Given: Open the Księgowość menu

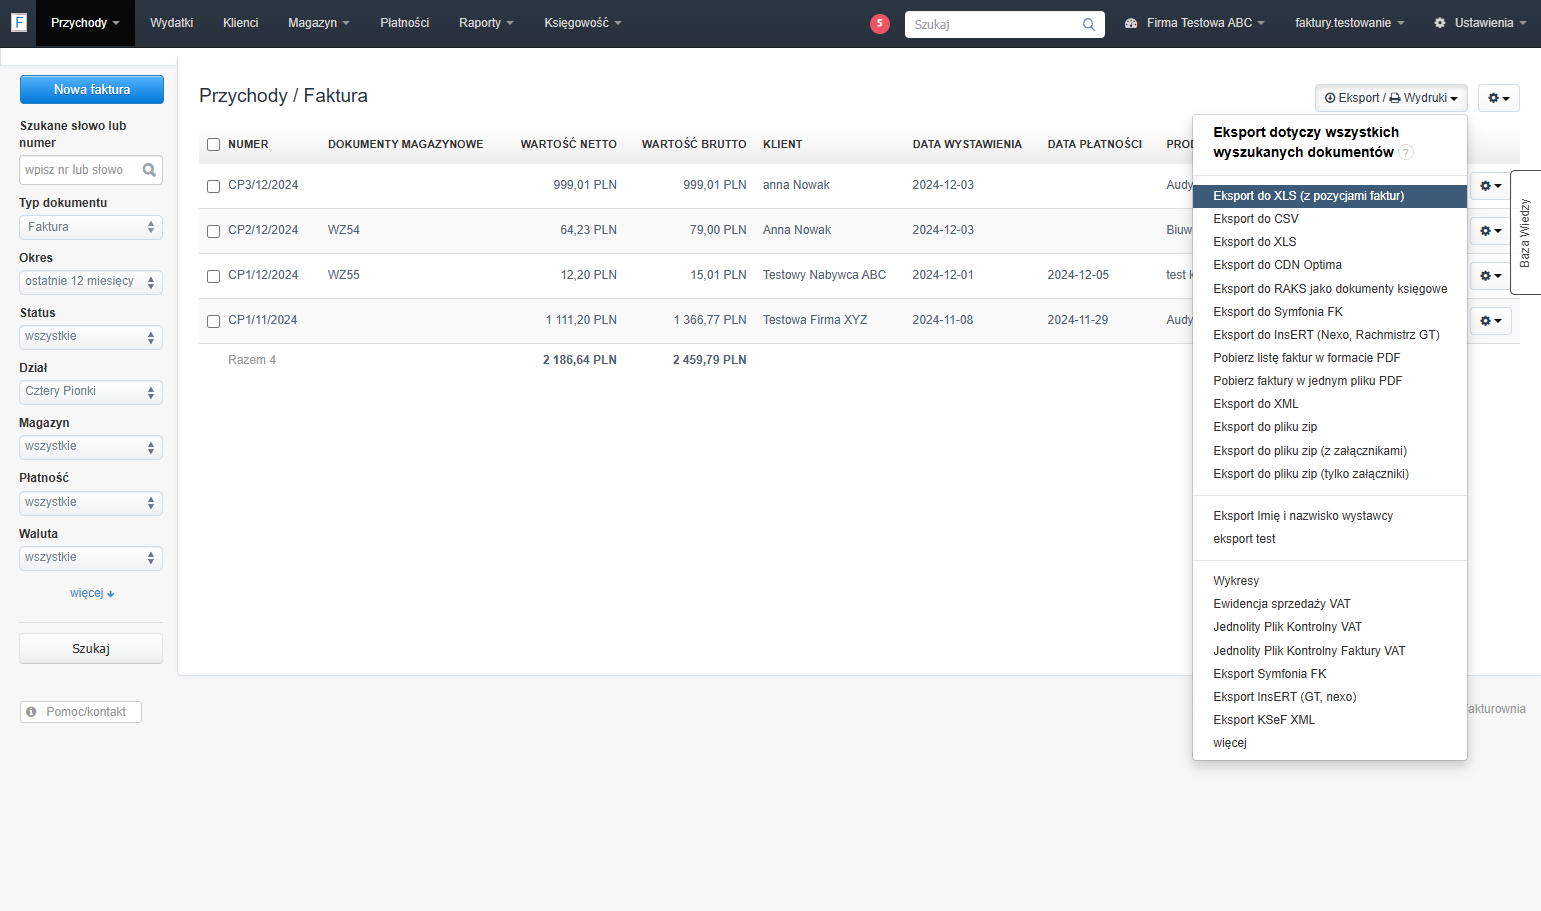Looking at the screenshot, I should pos(583,23).
